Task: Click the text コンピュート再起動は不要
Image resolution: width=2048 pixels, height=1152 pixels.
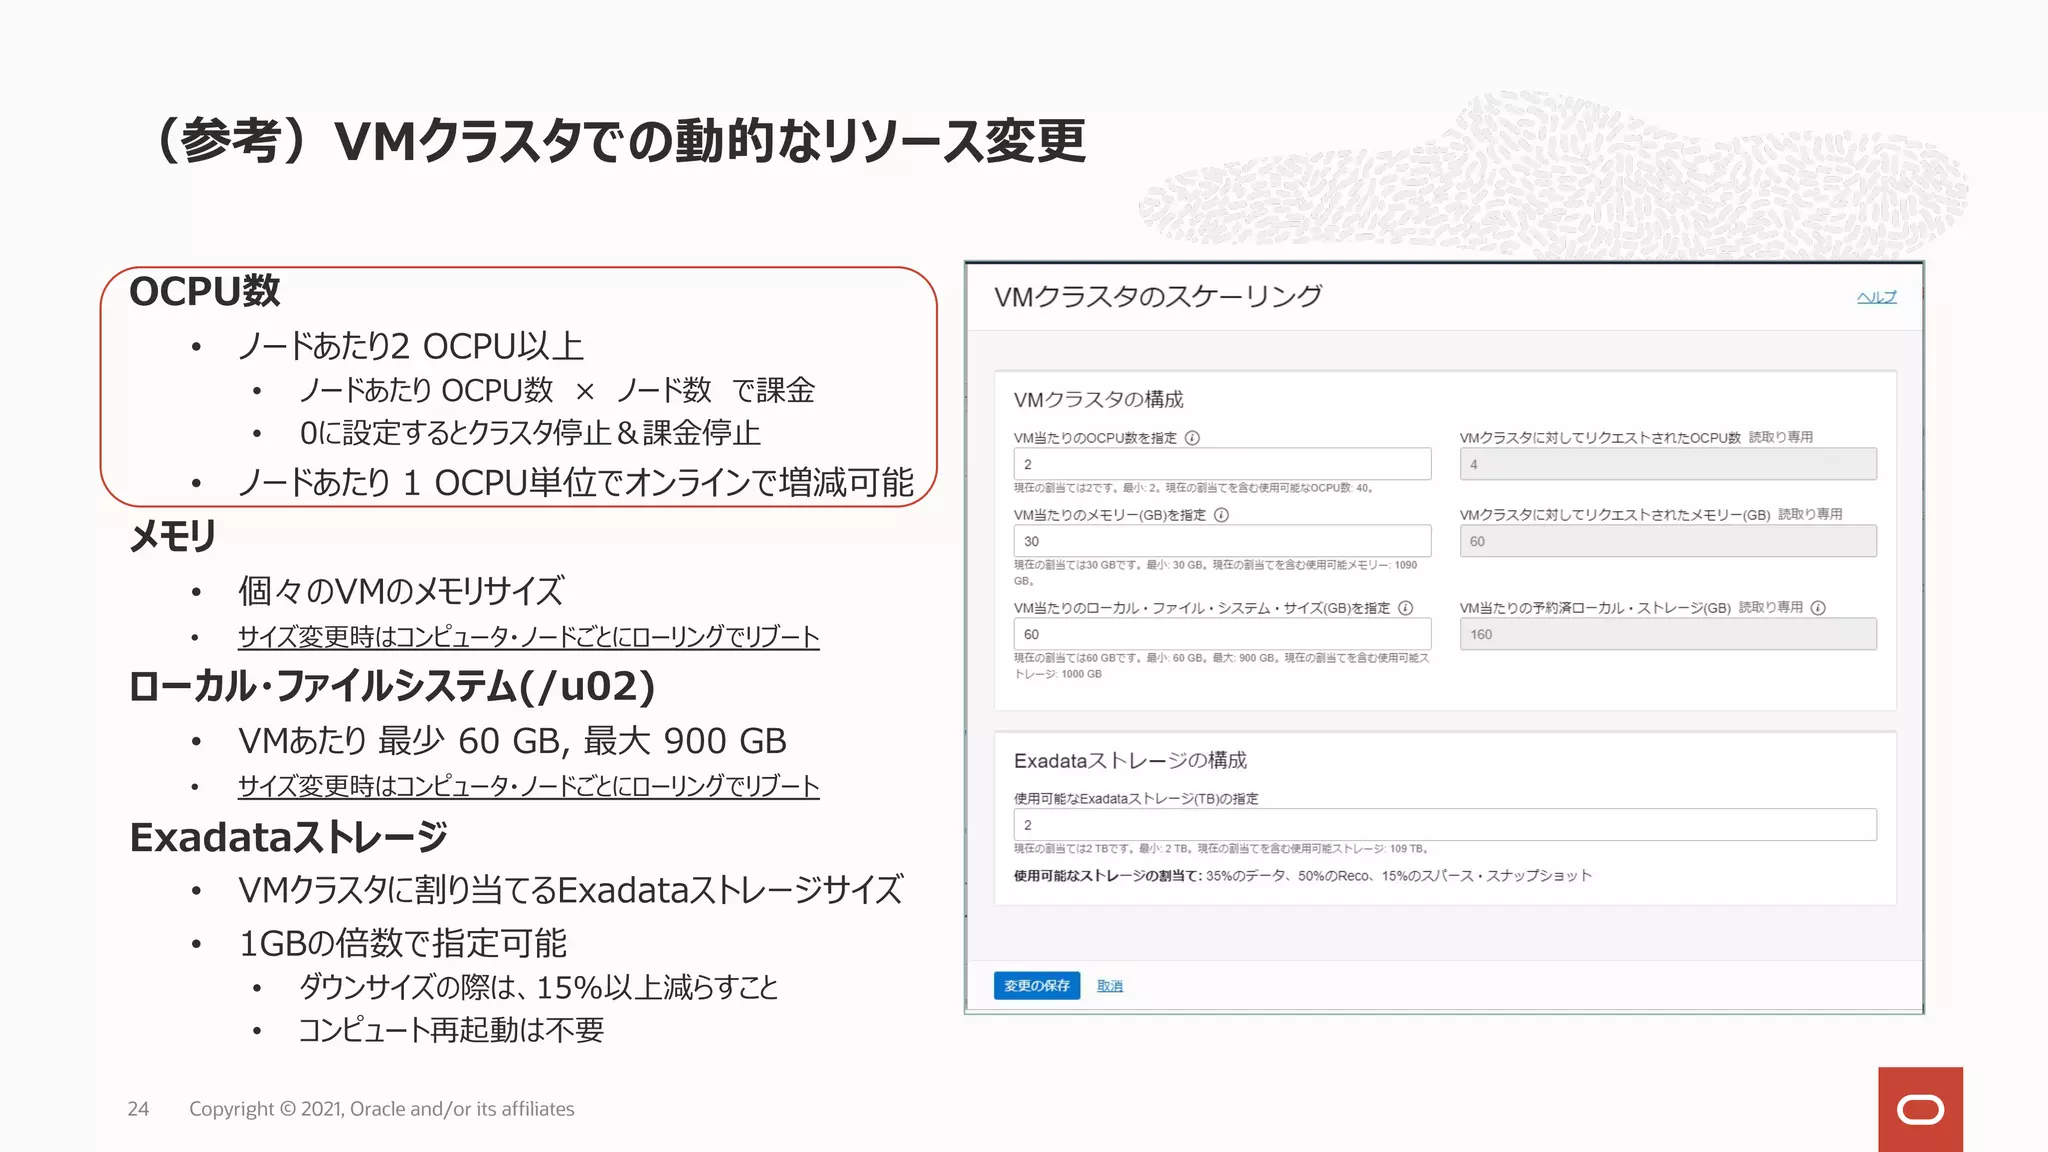Action: pos(451,1030)
